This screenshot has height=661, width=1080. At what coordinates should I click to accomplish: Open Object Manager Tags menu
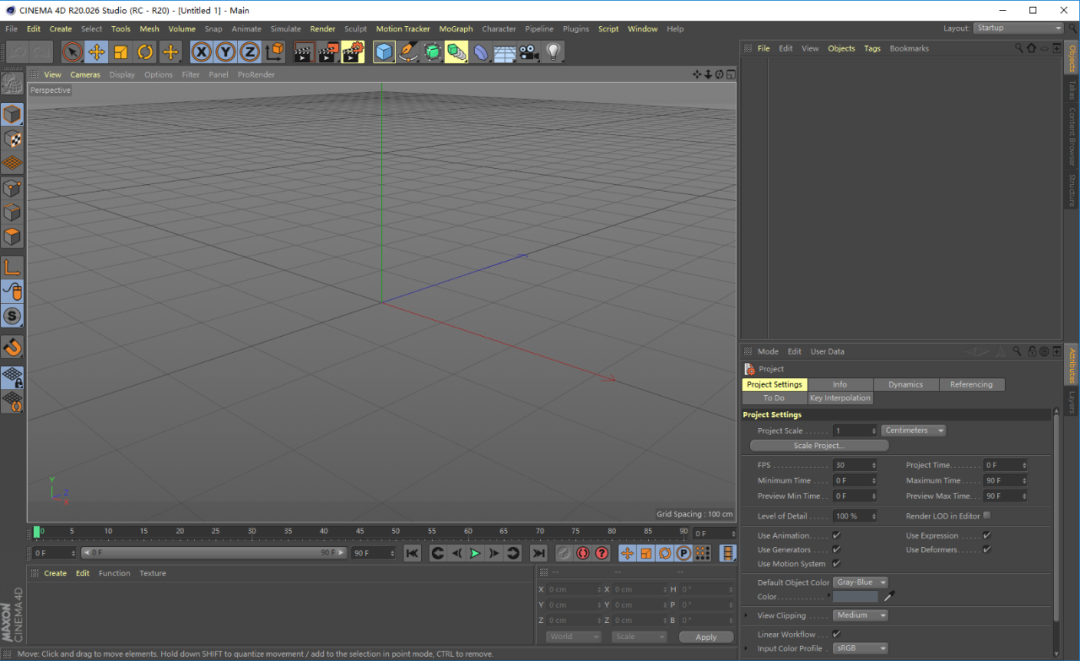(x=872, y=48)
